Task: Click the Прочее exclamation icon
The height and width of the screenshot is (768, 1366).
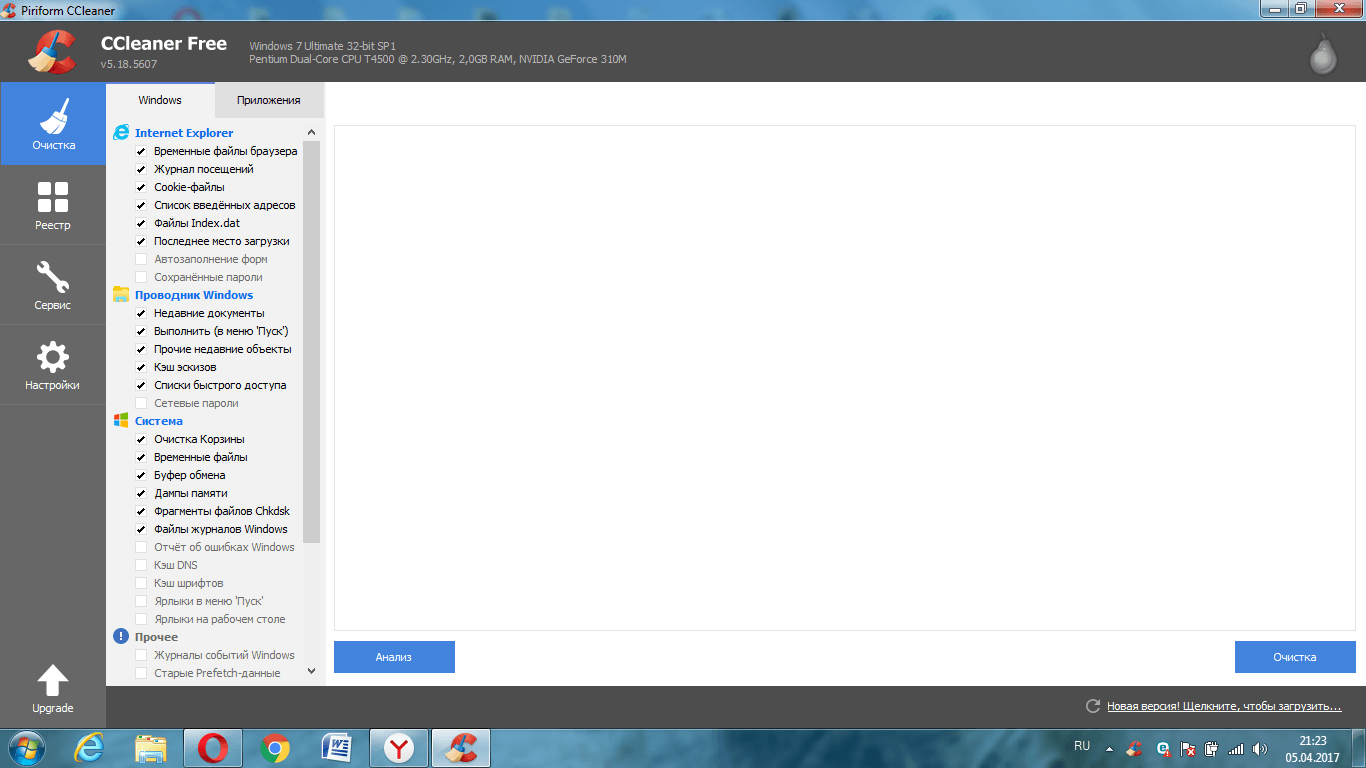Action: pos(121,636)
